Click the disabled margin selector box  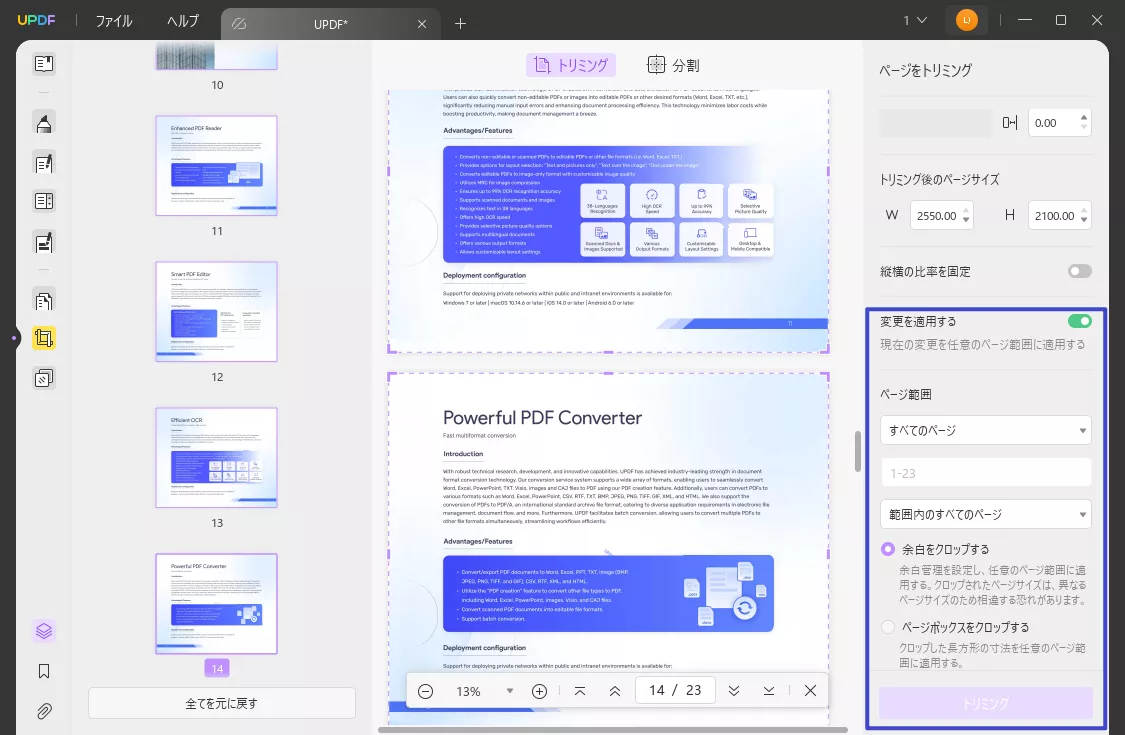[936, 123]
